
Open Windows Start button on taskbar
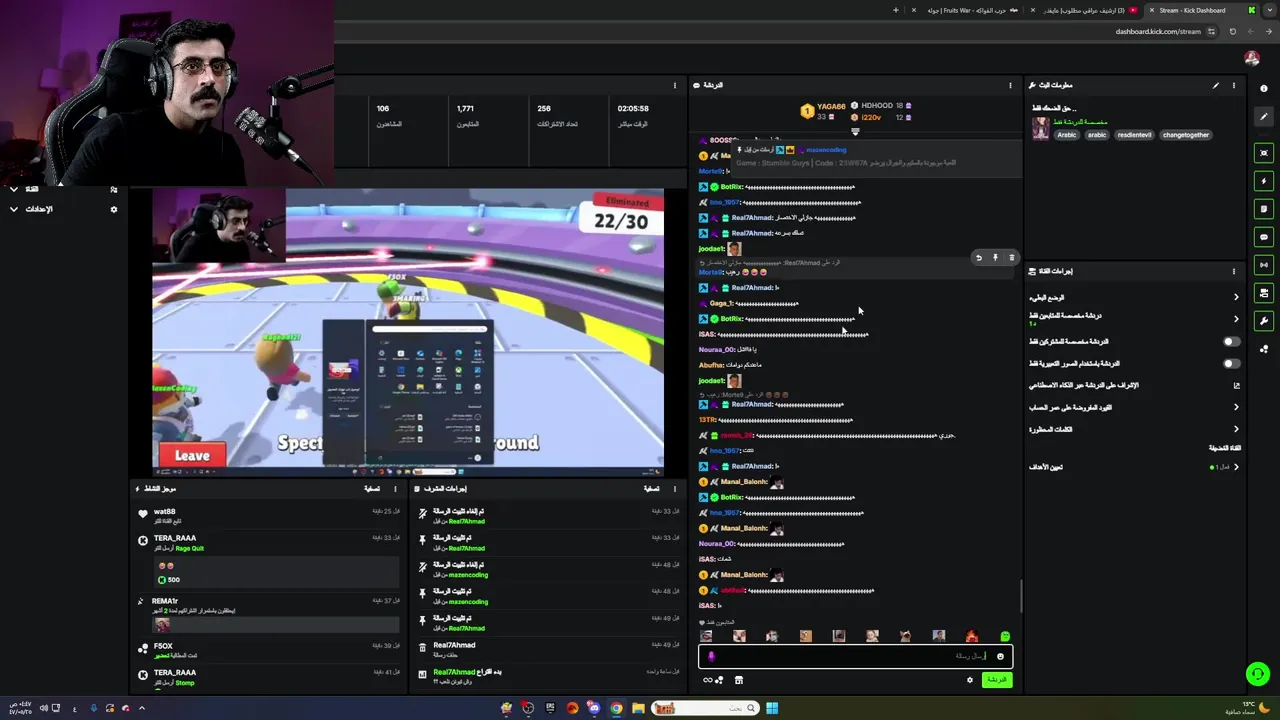tap(771, 709)
